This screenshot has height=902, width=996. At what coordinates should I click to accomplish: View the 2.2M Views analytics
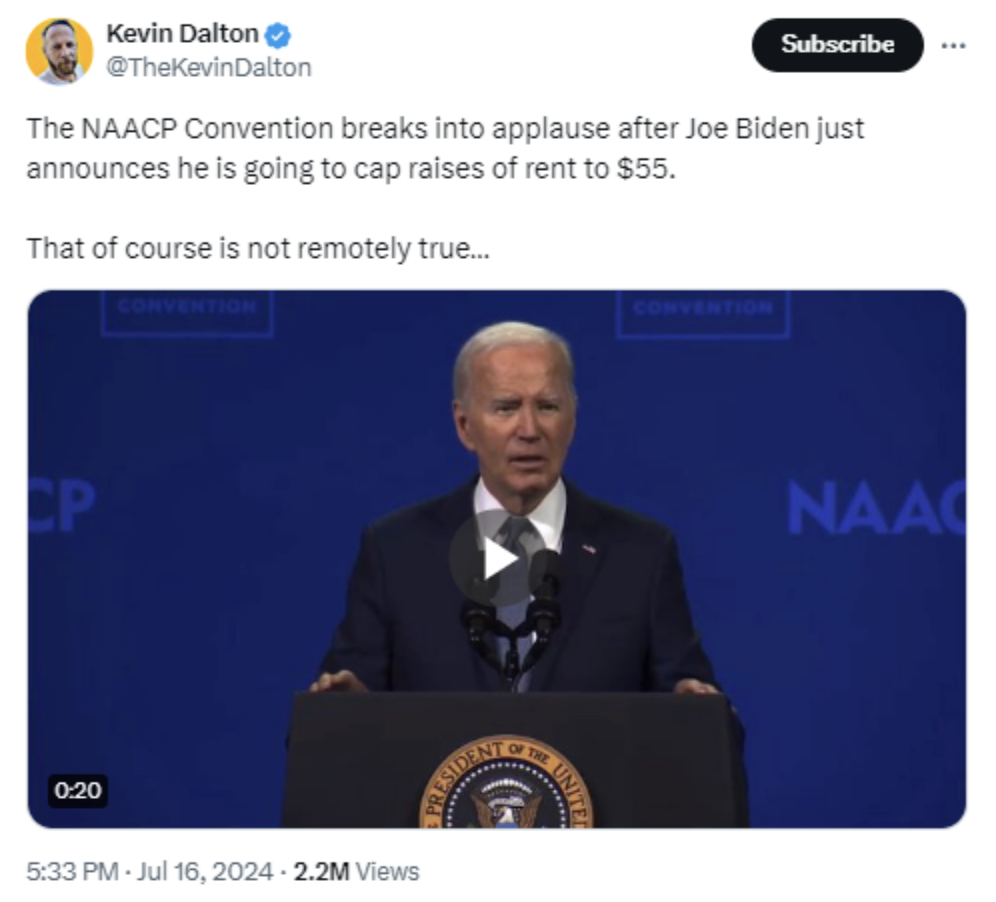(356, 872)
